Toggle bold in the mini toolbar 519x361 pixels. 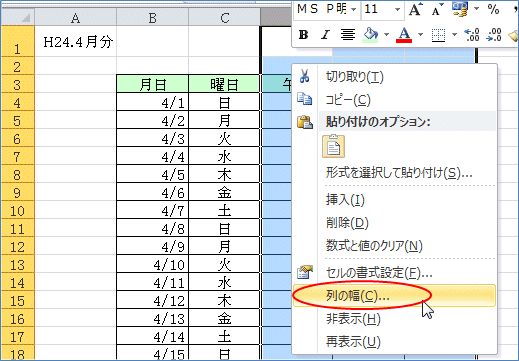(303, 34)
